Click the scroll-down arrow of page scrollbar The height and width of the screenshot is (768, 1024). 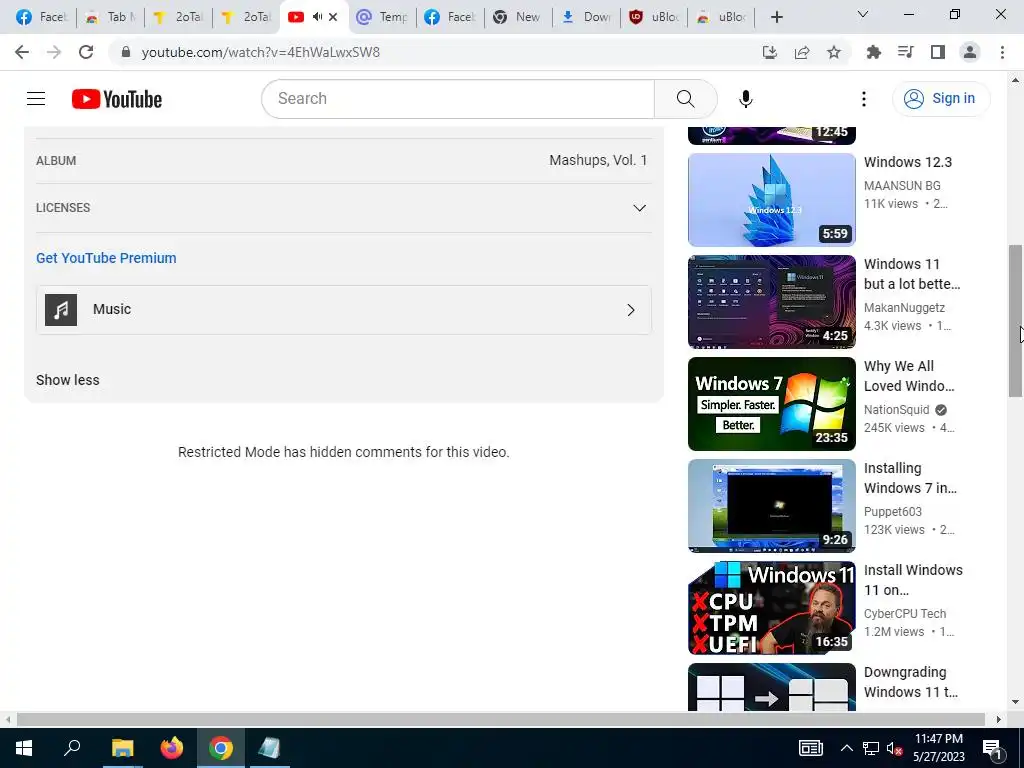[x=1015, y=703]
